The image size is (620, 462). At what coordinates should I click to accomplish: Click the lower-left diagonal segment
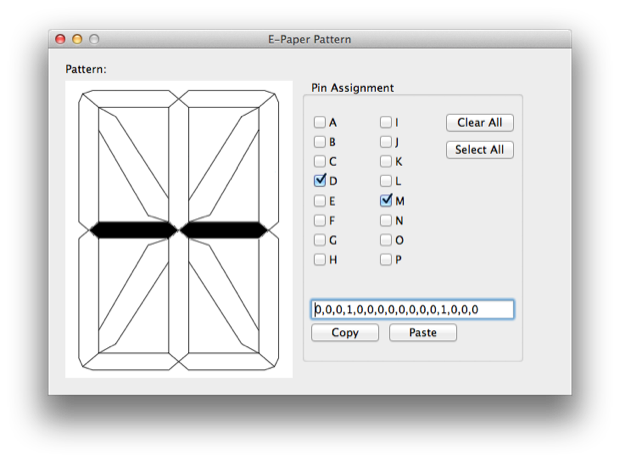tap(134, 294)
